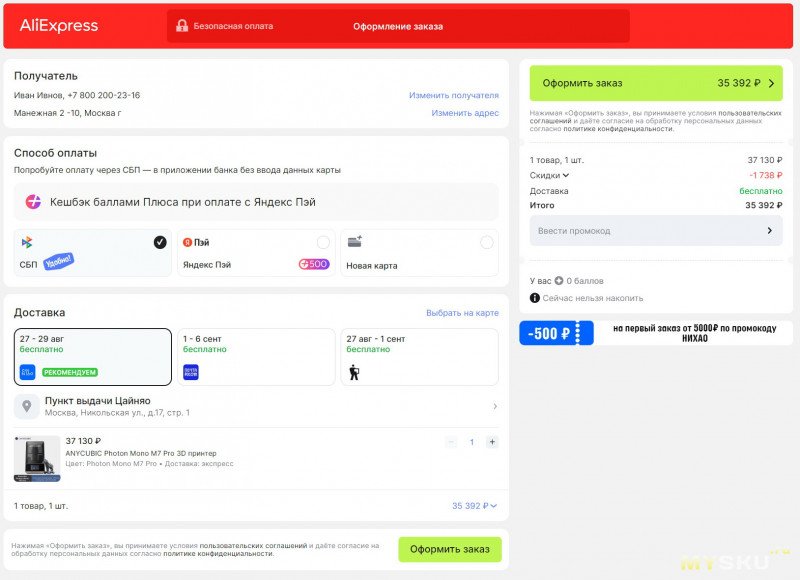Increase product quantity with the plus button
The width and height of the screenshot is (800, 580).
[x=492, y=442]
